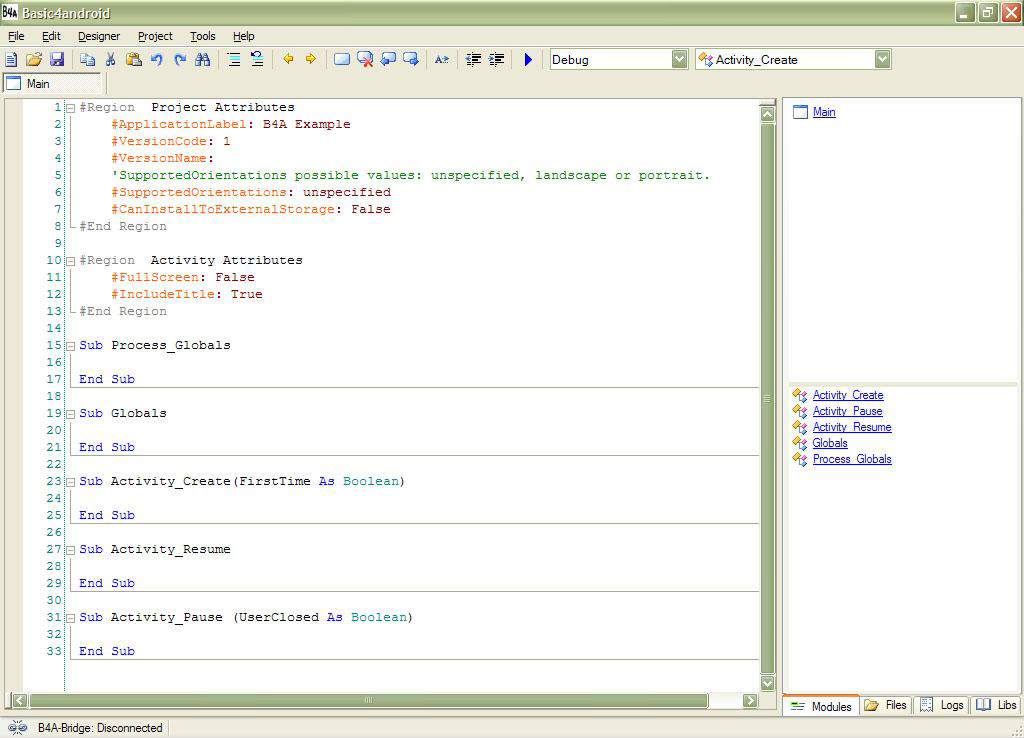Collapse the Sub Activity_Create block

[x=71, y=482]
